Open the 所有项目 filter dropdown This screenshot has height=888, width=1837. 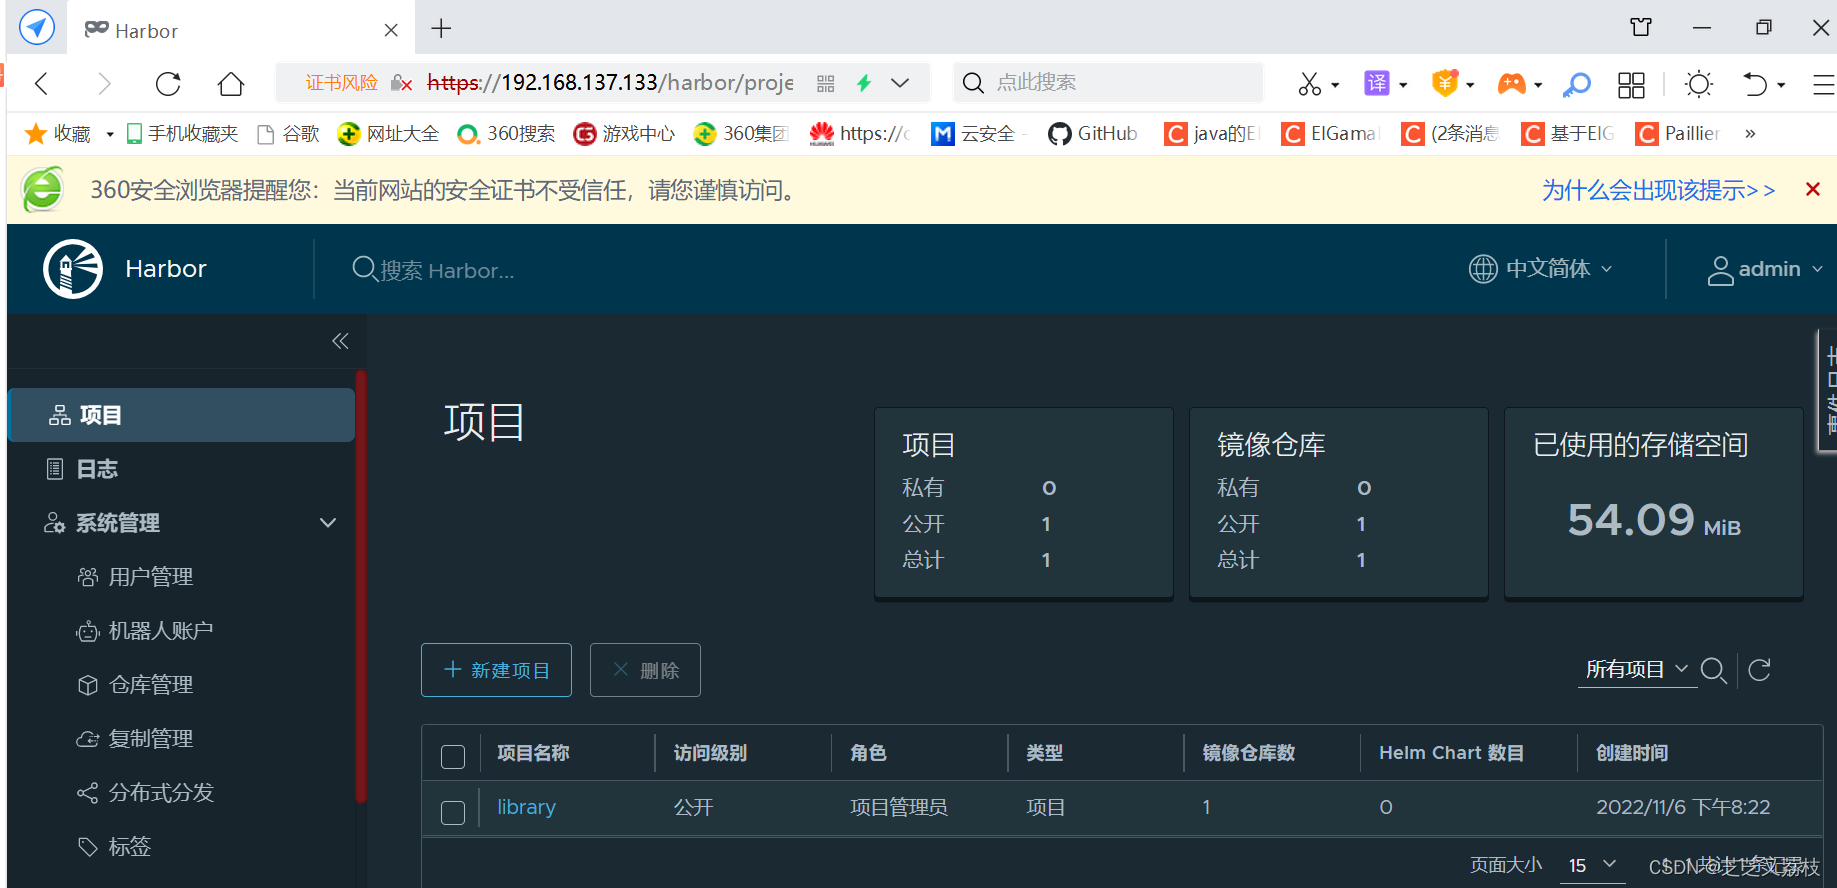coord(1637,670)
